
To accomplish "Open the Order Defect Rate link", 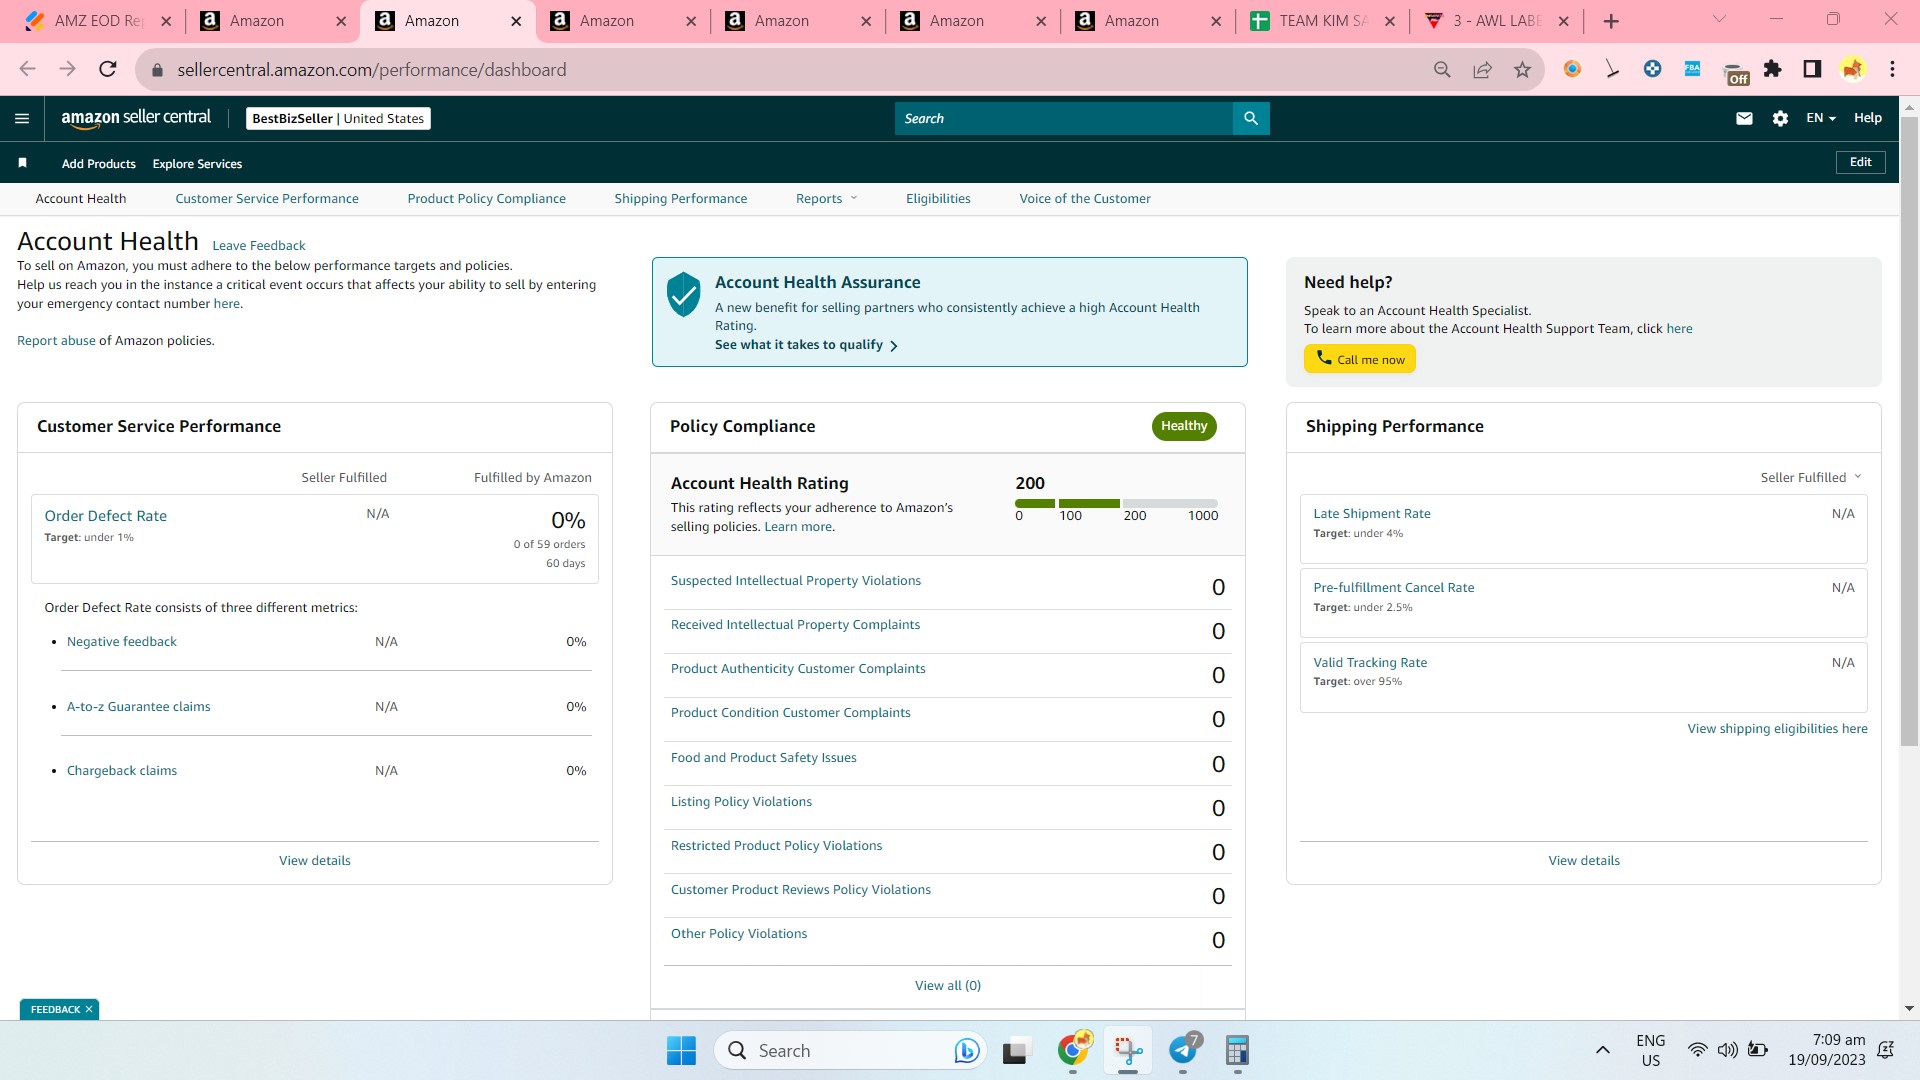I will click(x=106, y=516).
